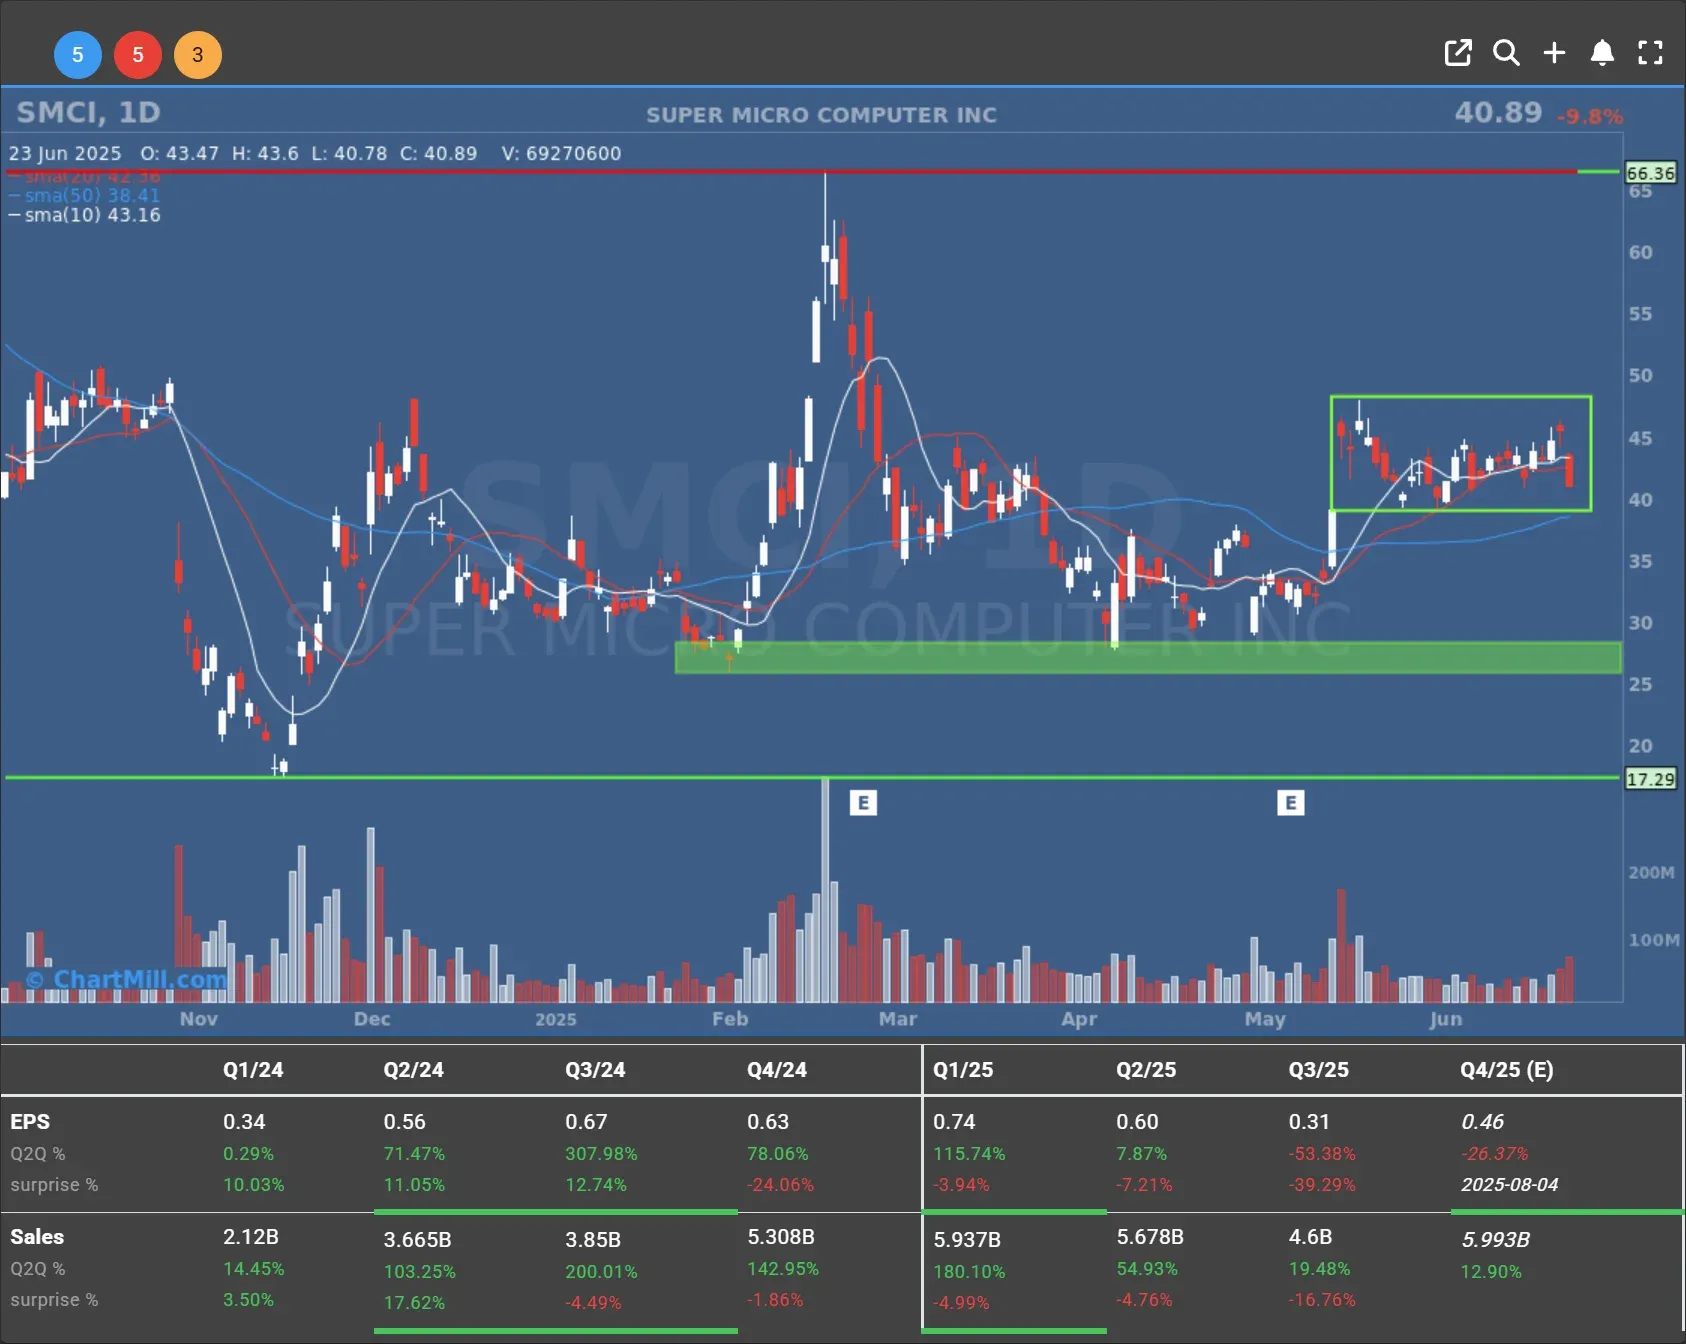The width and height of the screenshot is (1686, 1344).
Task: Click the EPS row label
Action: [x=30, y=1121]
